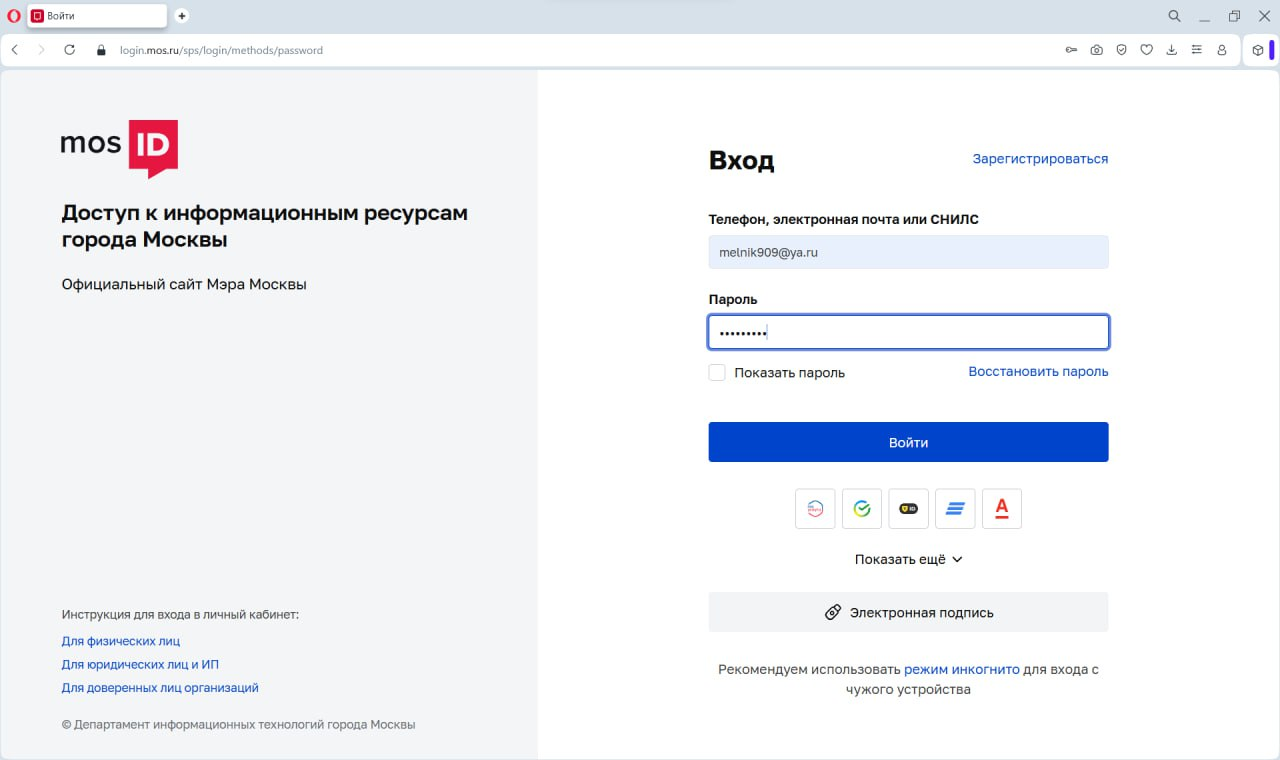Image resolution: width=1280 pixels, height=760 pixels.
Task: Click the Зарегистрироваться link
Action: (1040, 158)
